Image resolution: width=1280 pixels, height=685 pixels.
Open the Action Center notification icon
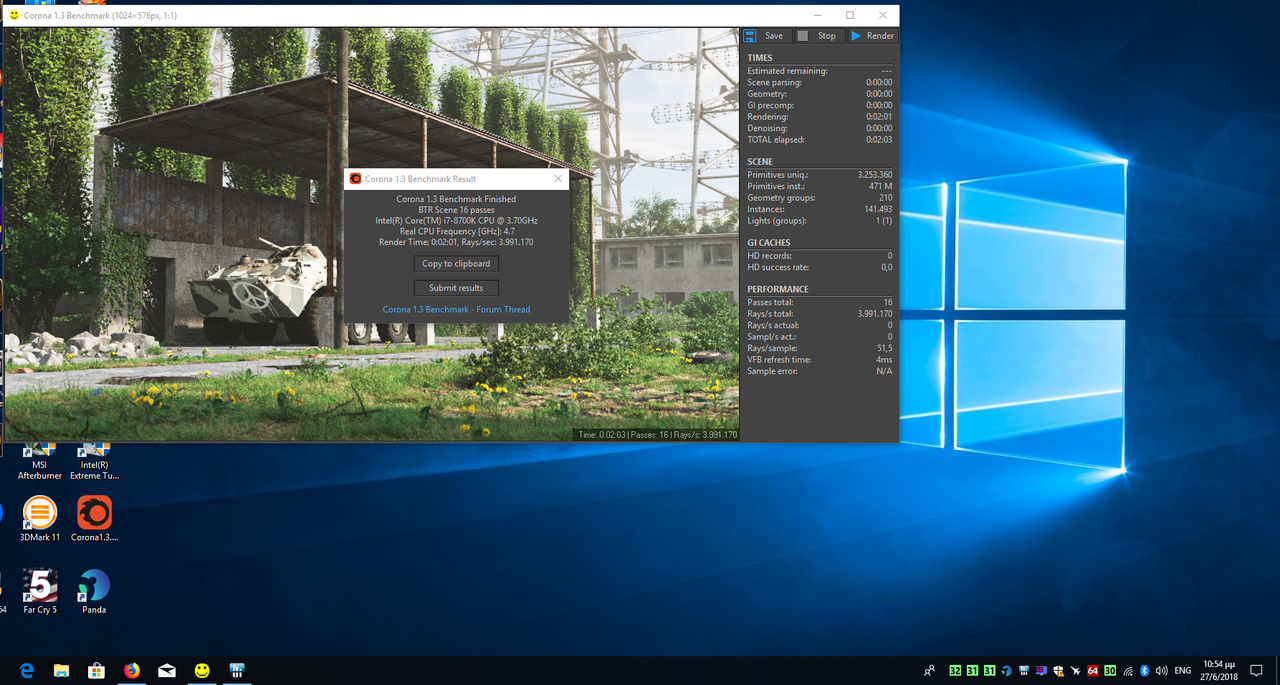point(1257,671)
